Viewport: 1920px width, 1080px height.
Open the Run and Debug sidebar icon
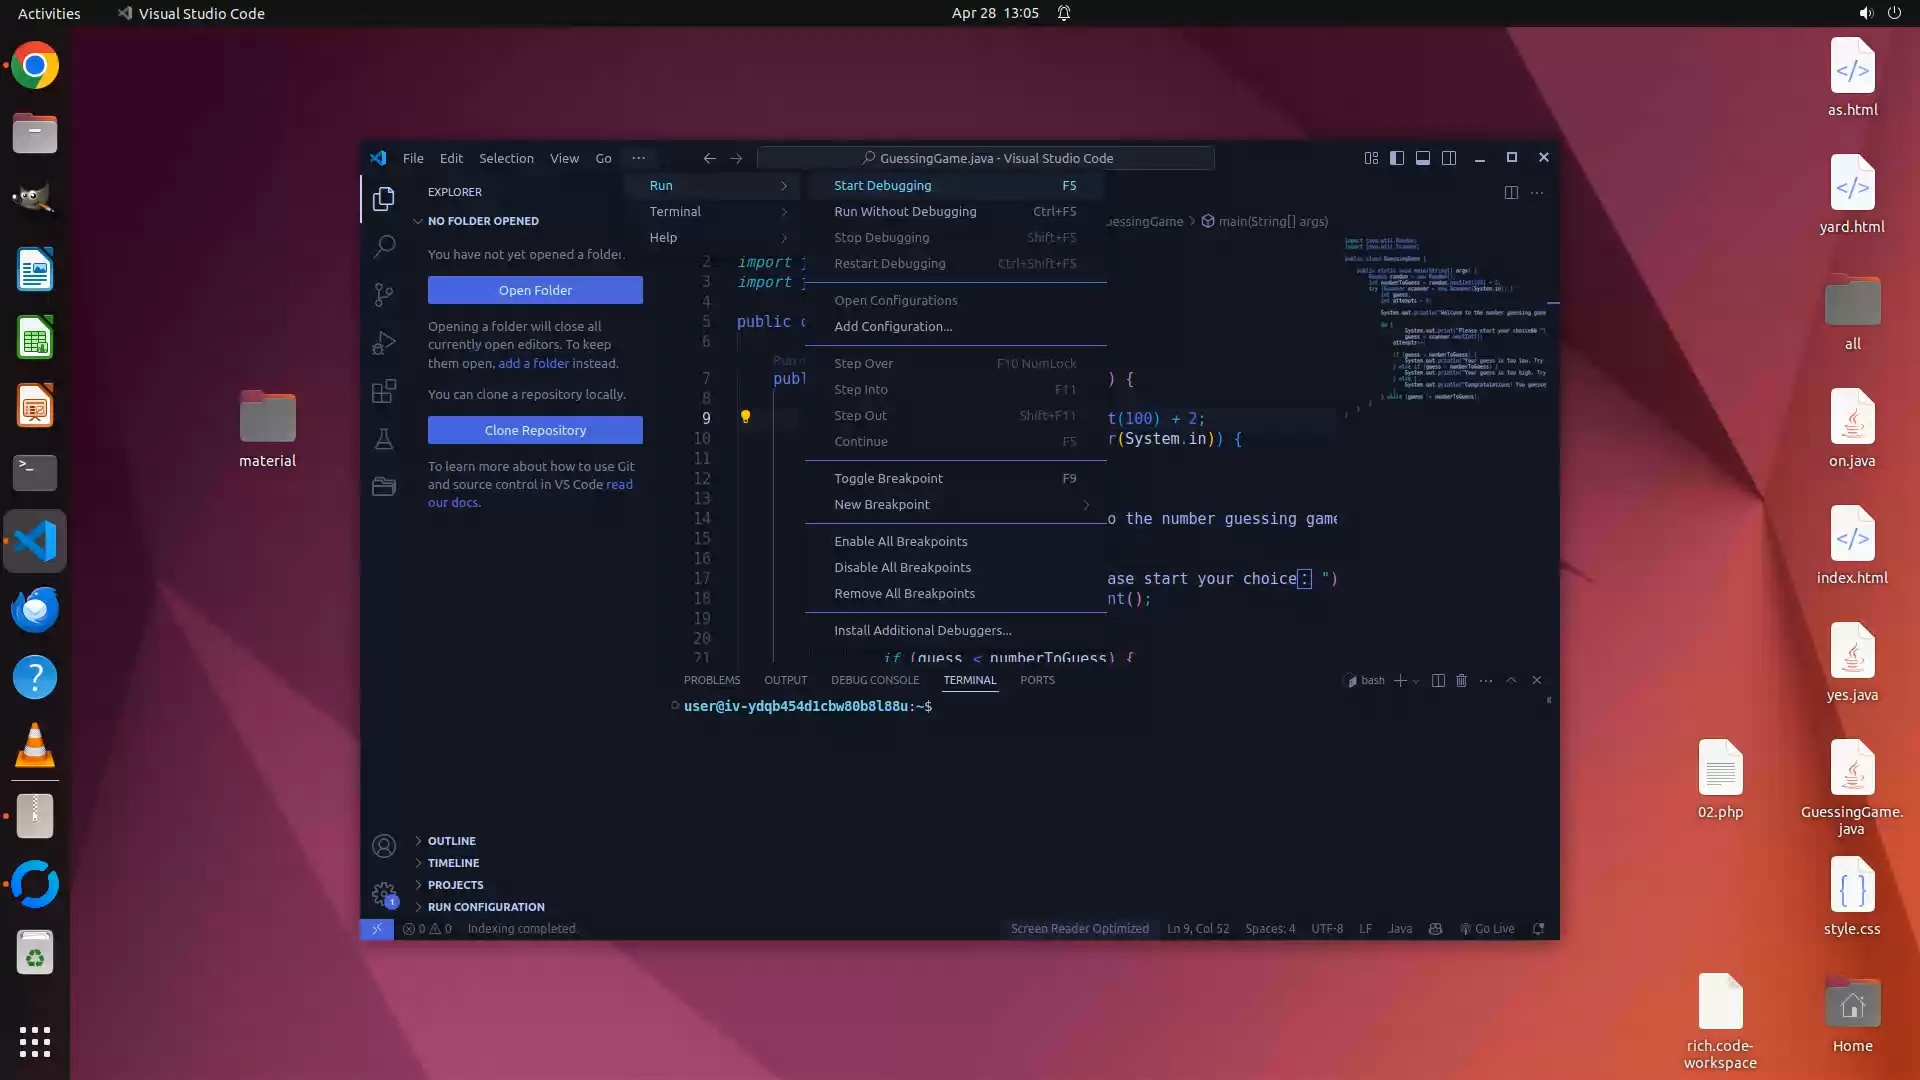tap(384, 343)
